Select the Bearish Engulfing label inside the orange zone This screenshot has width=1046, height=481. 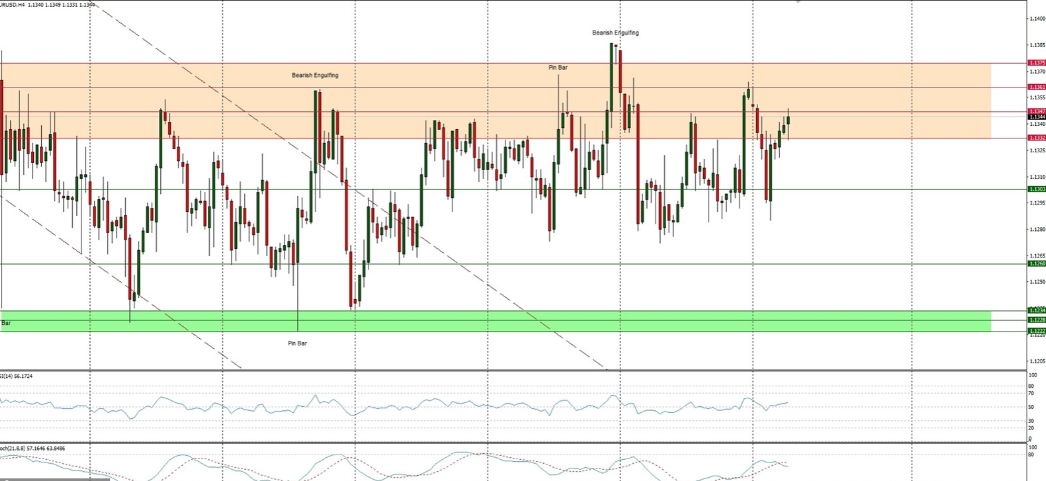(314, 75)
